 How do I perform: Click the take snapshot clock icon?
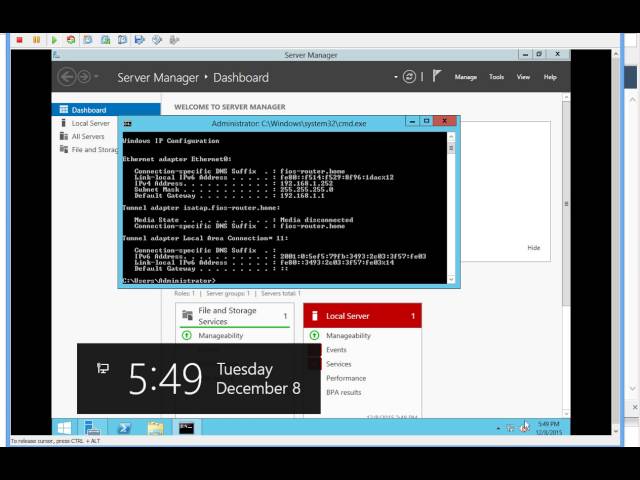click(x=88, y=40)
